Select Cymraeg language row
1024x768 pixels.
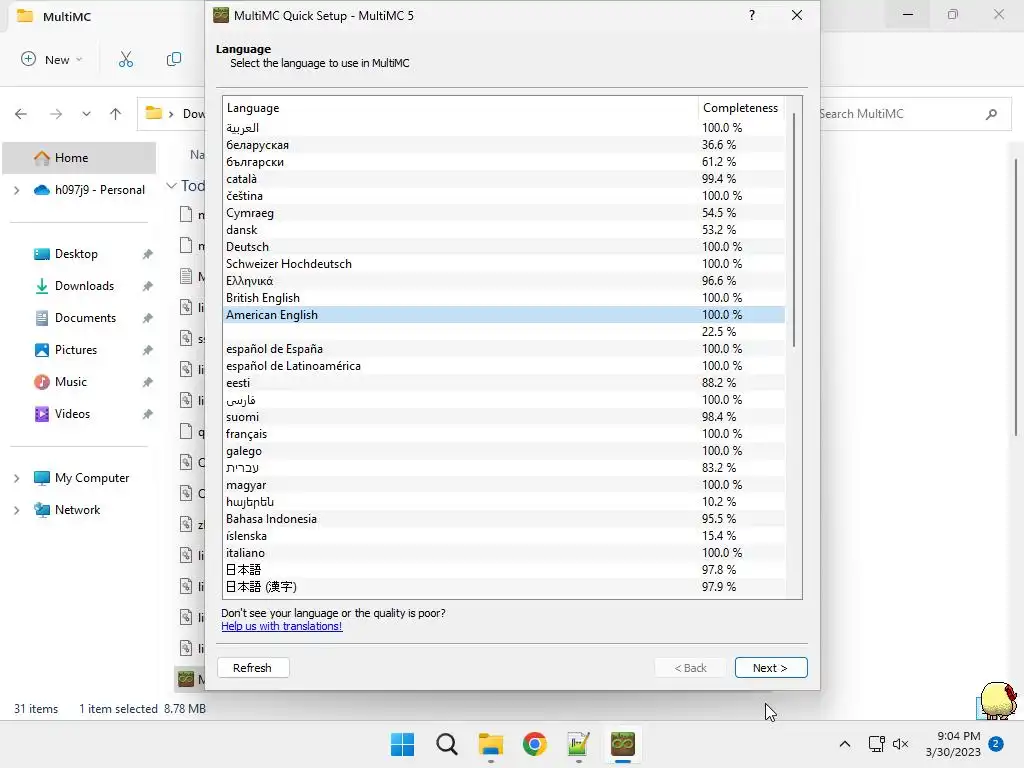(504, 213)
